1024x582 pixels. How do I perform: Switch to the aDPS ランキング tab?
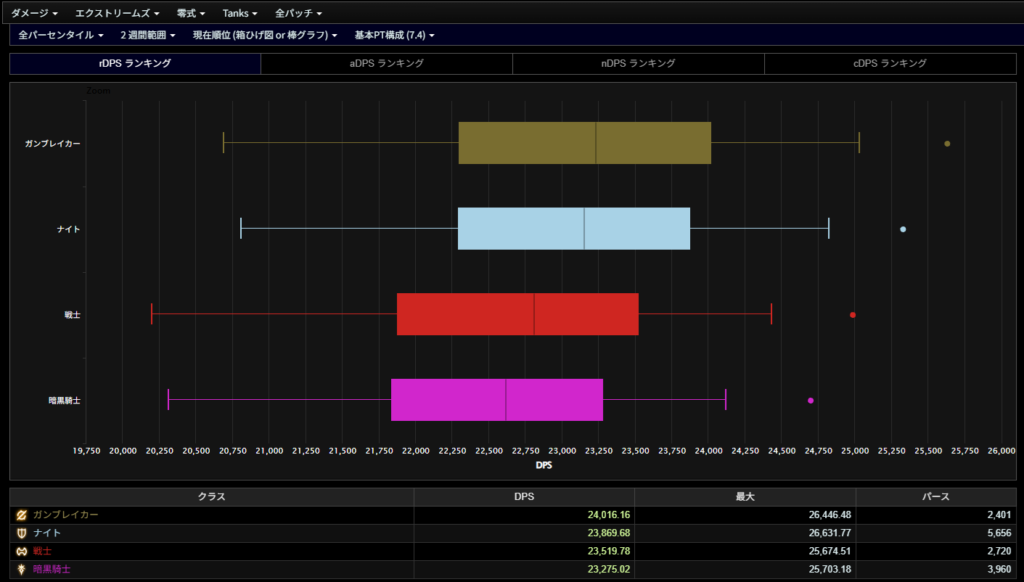point(386,63)
